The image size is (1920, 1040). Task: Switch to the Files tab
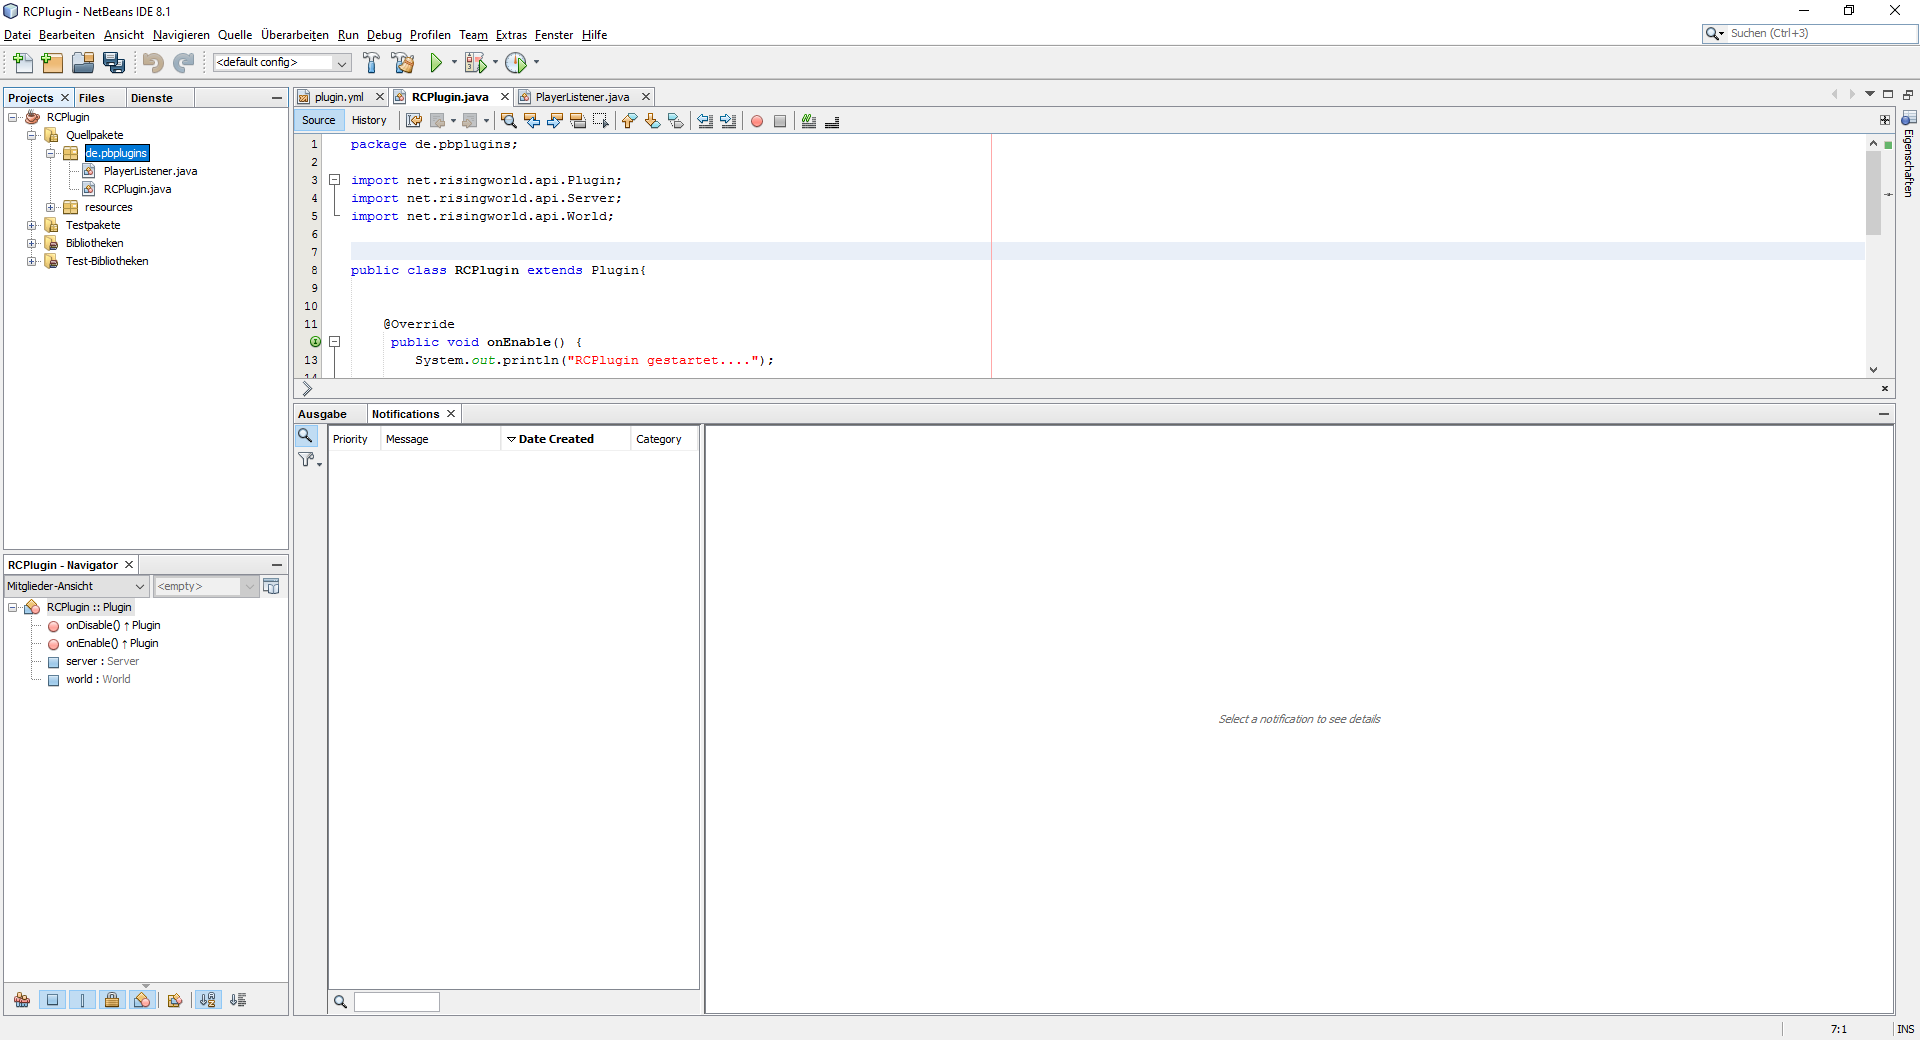(92, 98)
